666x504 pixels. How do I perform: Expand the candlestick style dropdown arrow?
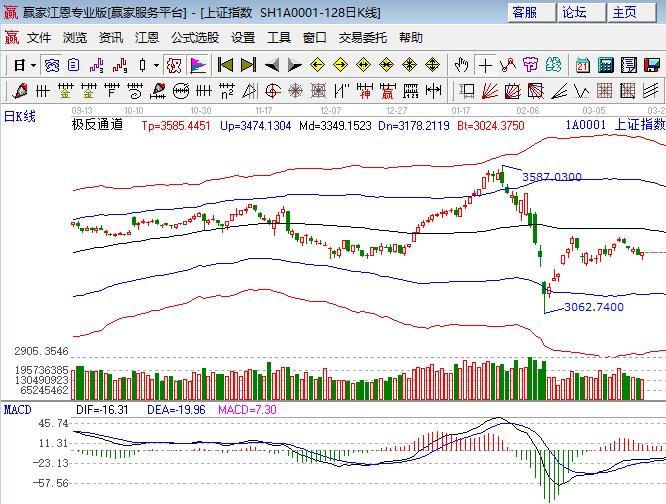[x=156, y=65]
